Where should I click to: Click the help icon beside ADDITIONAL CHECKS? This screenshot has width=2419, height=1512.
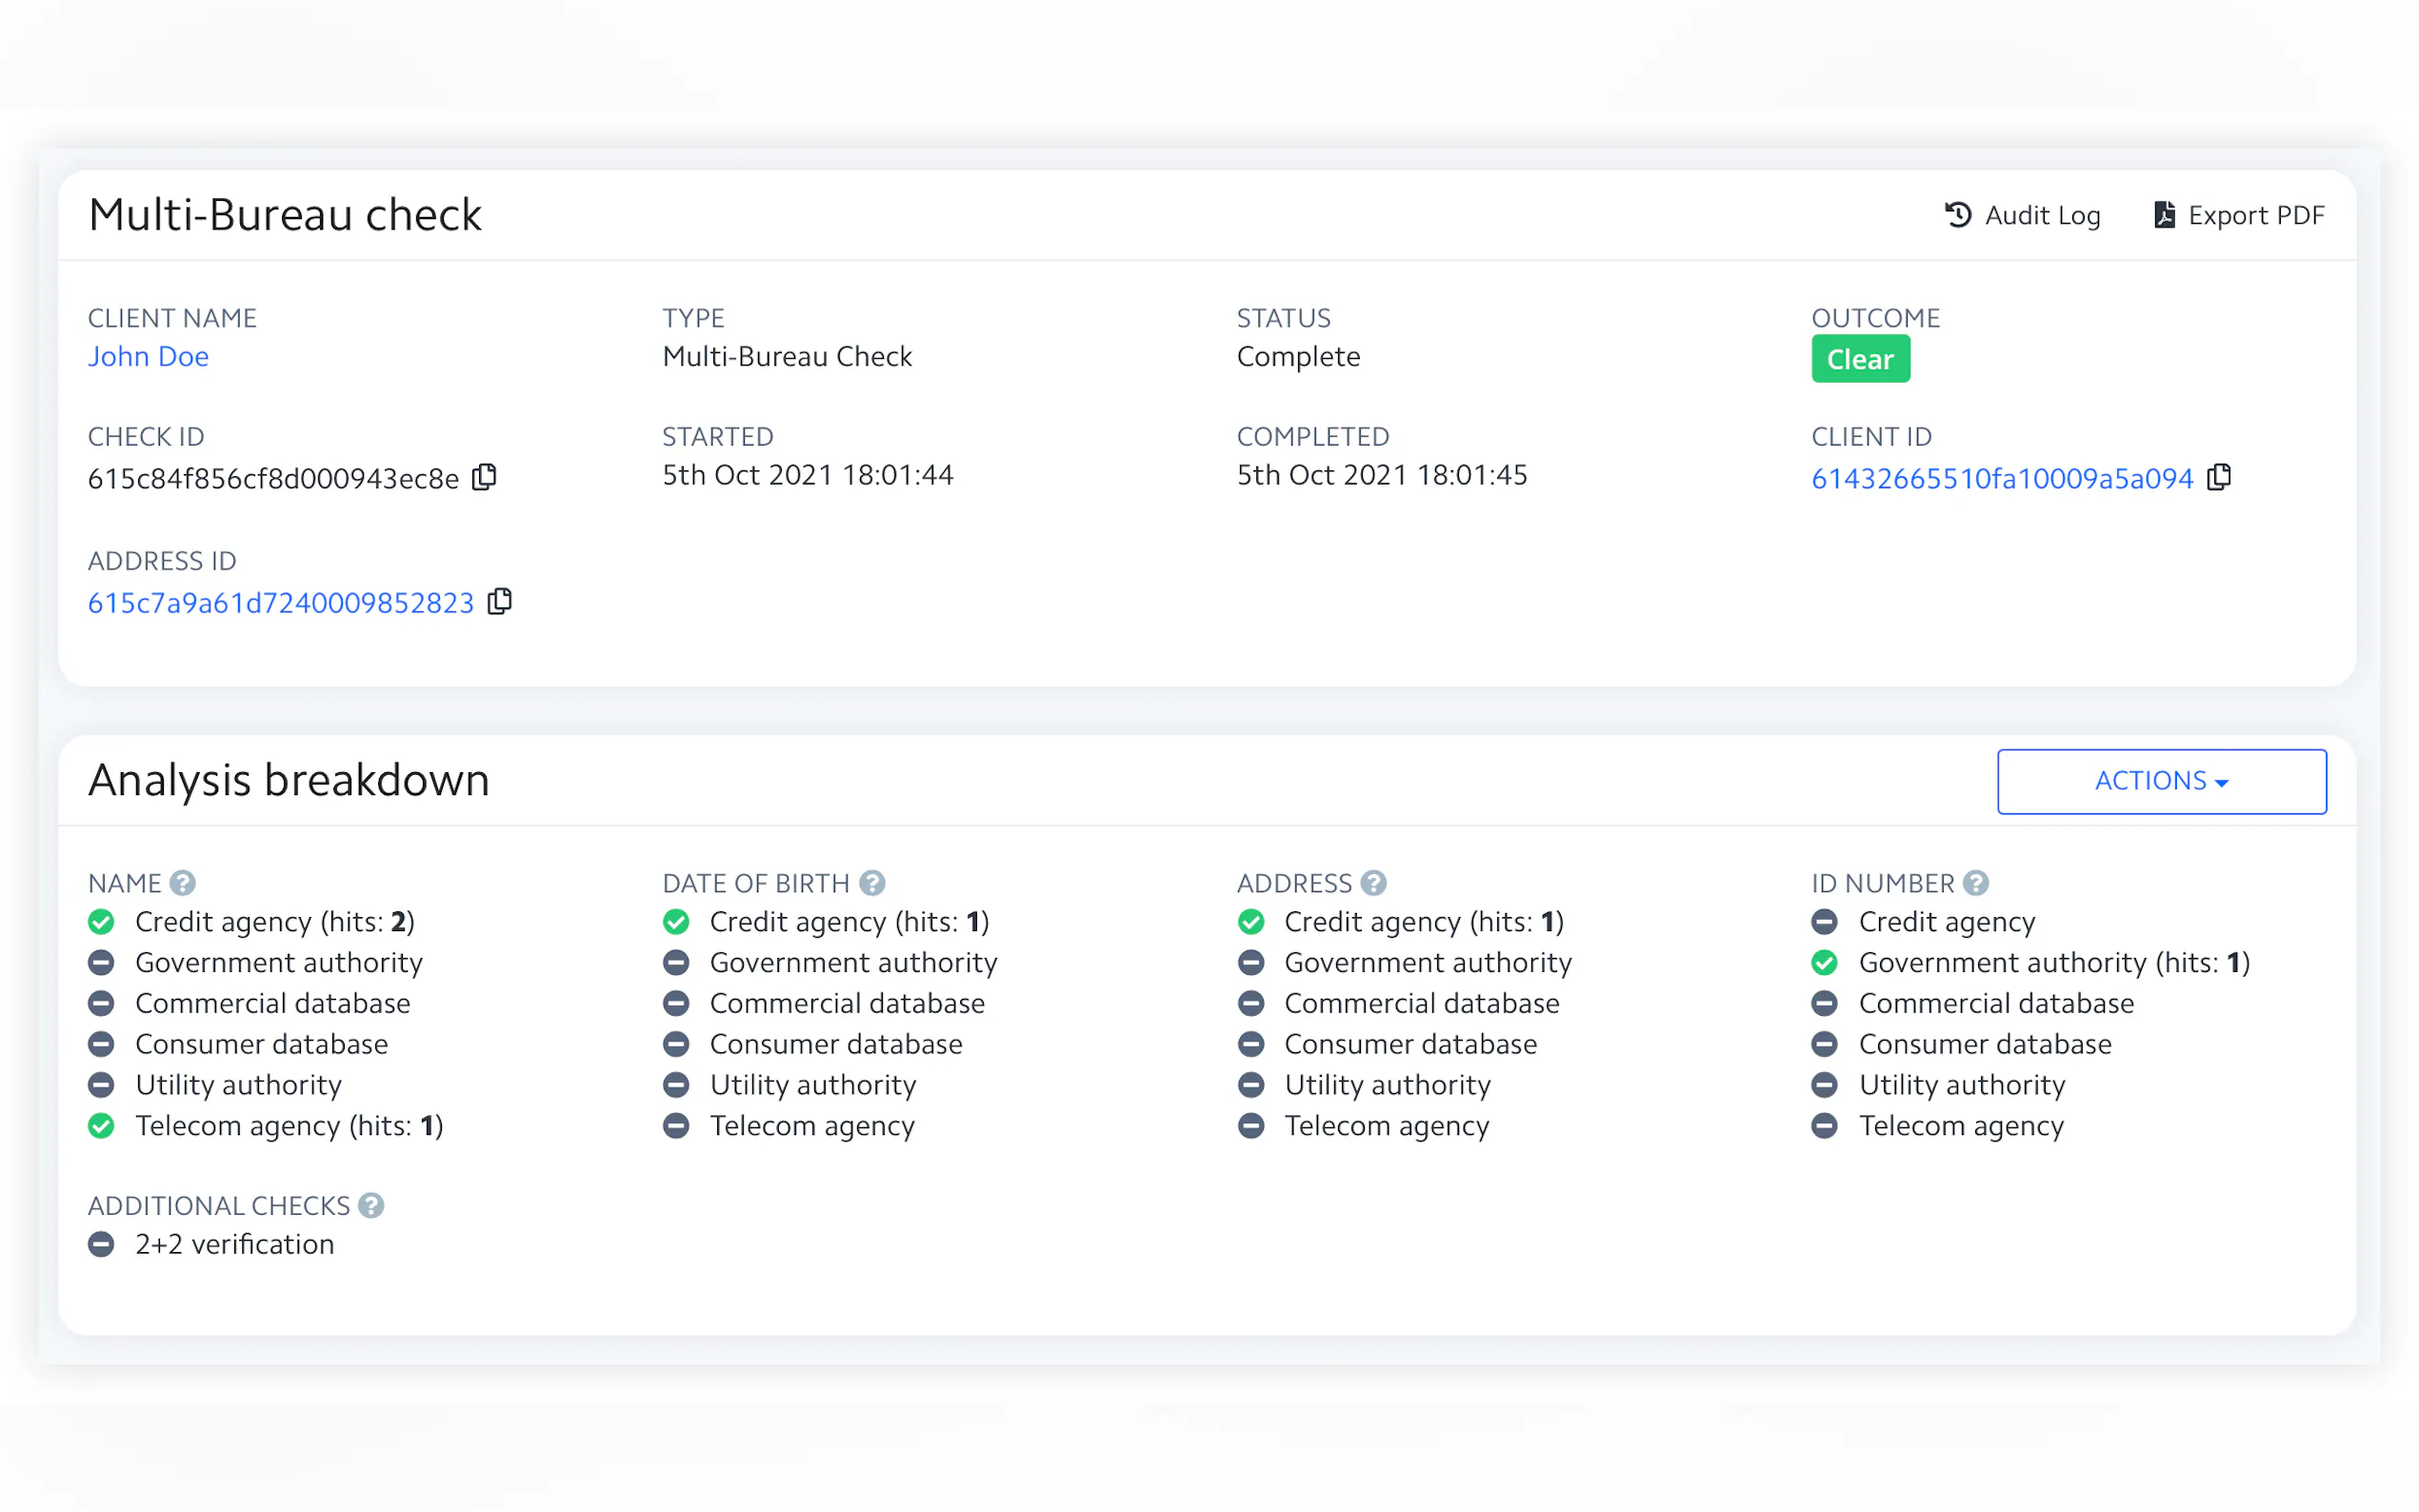pyautogui.click(x=371, y=1205)
